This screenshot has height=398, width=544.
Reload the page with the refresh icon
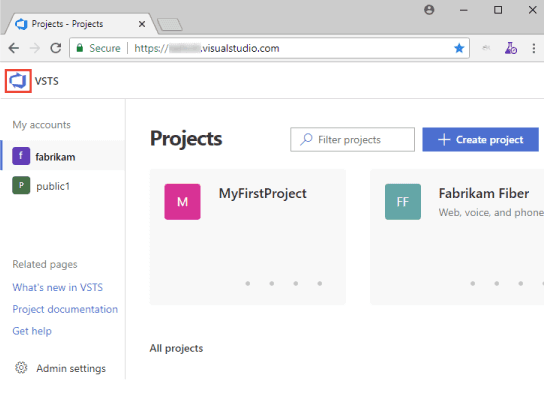[x=56, y=48]
